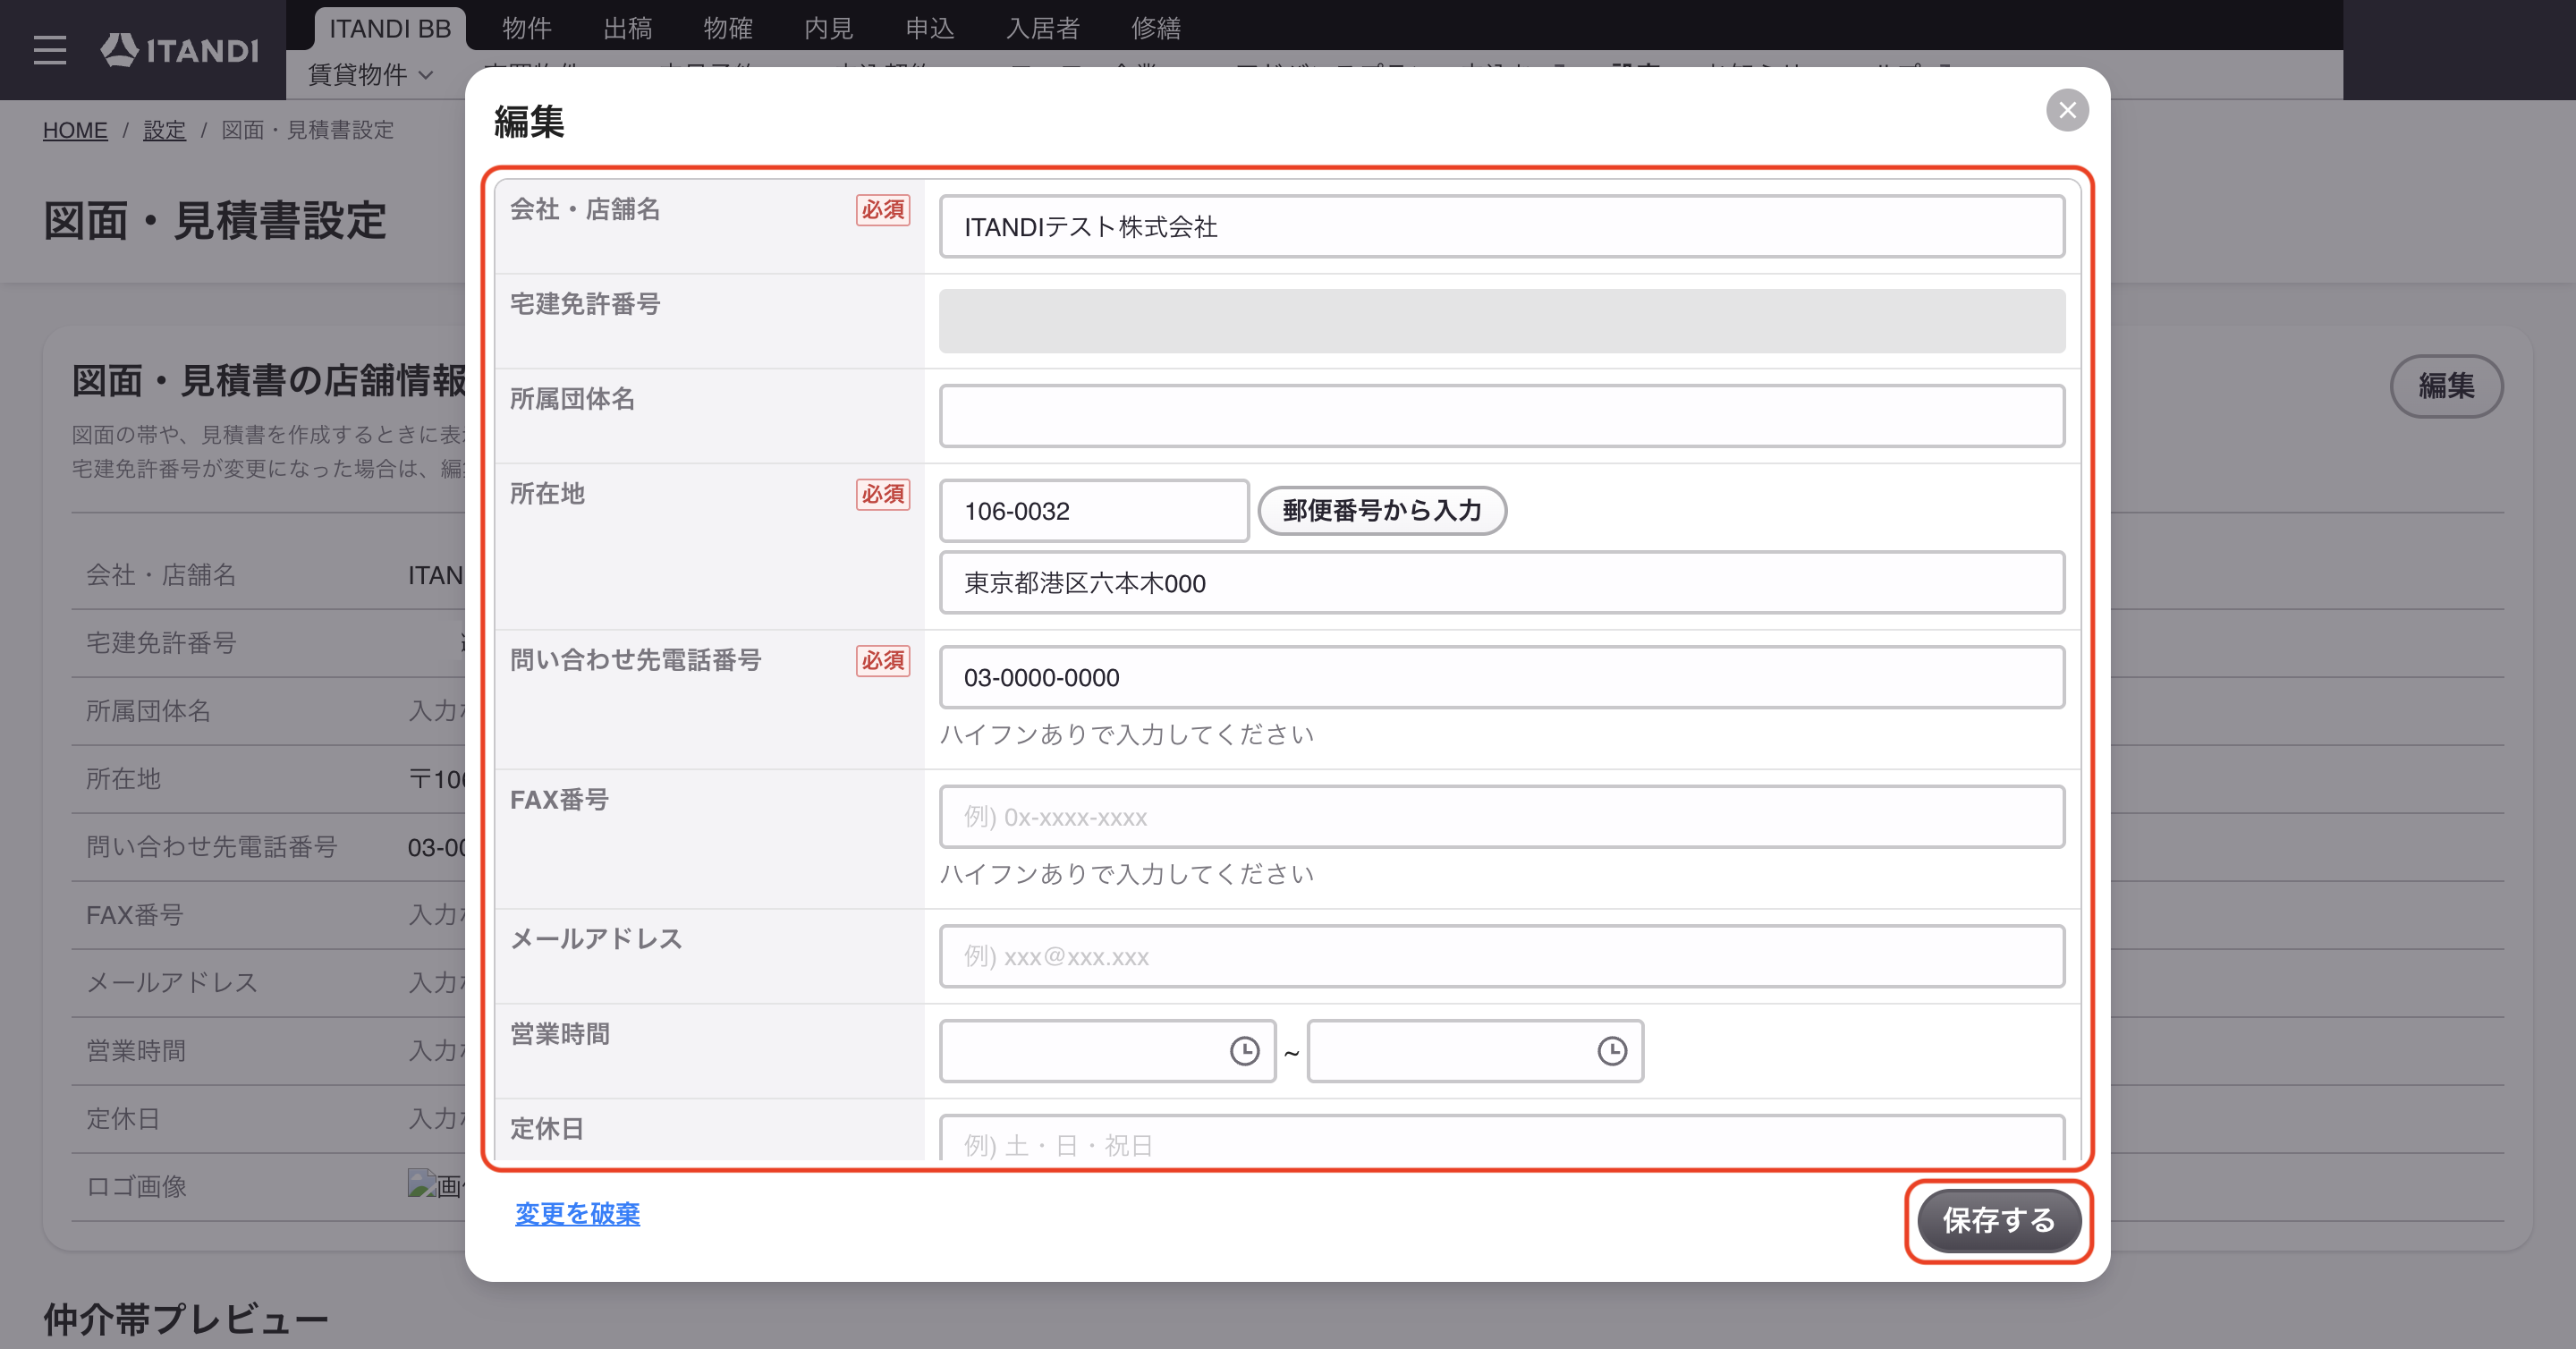The height and width of the screenshot is (1349, 2576).
Task: Focus the 所属団体名 input field
Action: click(1501, 416)
